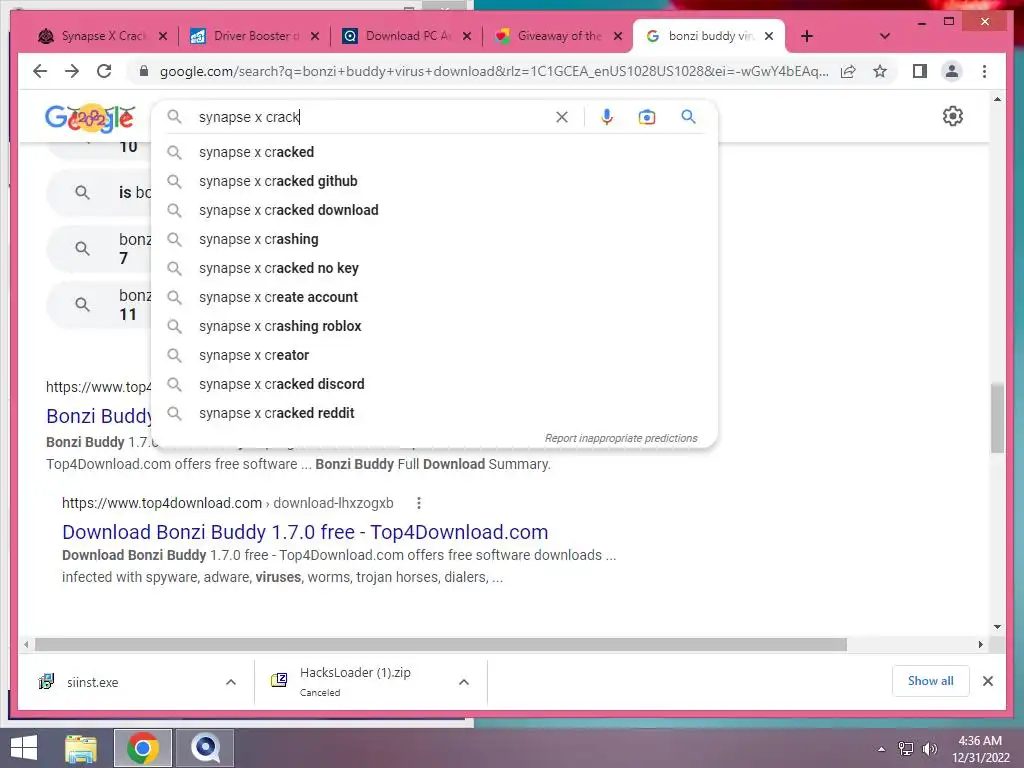
Task: Open the Chrome three-dot menu
Action: (984, 71)
